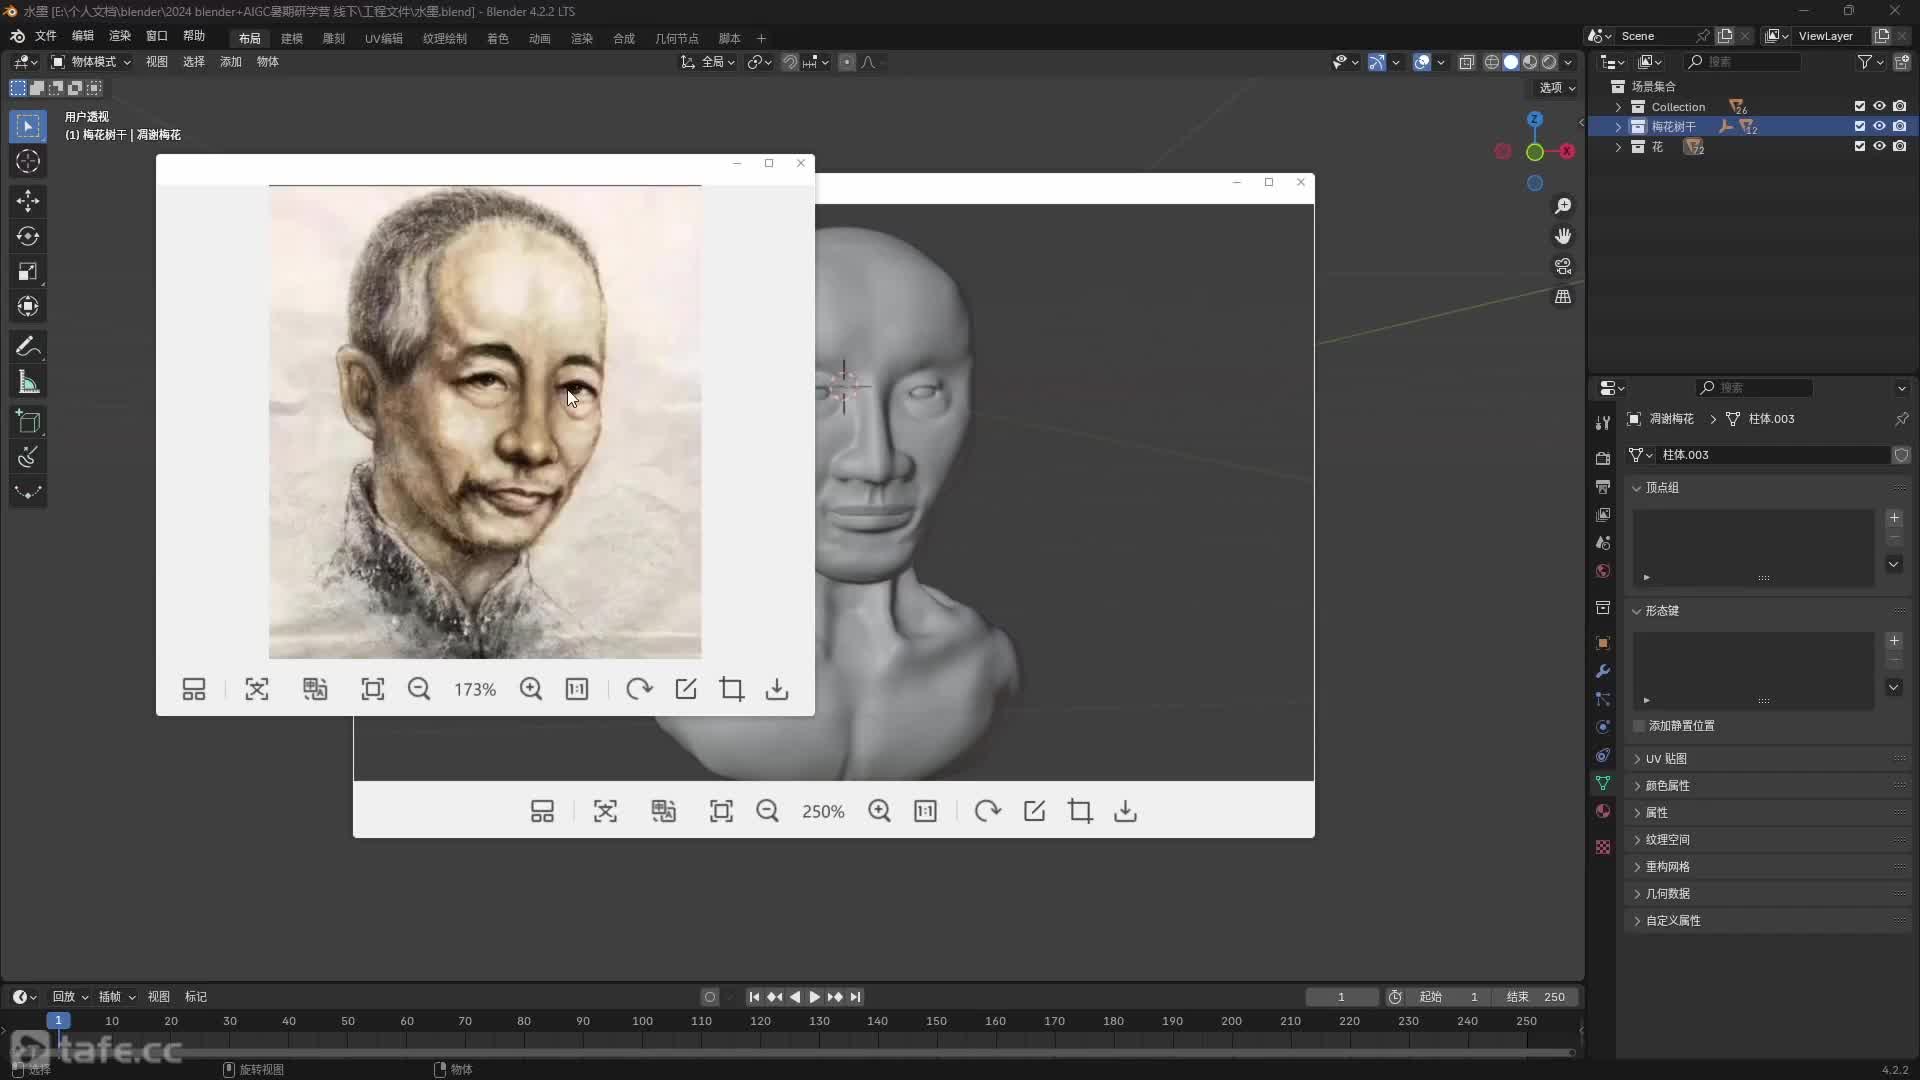Uncheck exclude checkbox for Collection

pos(1860,107)
